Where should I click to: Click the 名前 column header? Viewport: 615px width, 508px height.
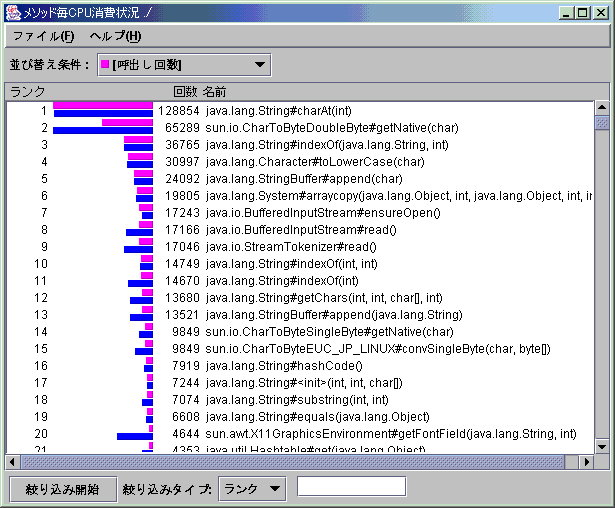click(214, 92)
